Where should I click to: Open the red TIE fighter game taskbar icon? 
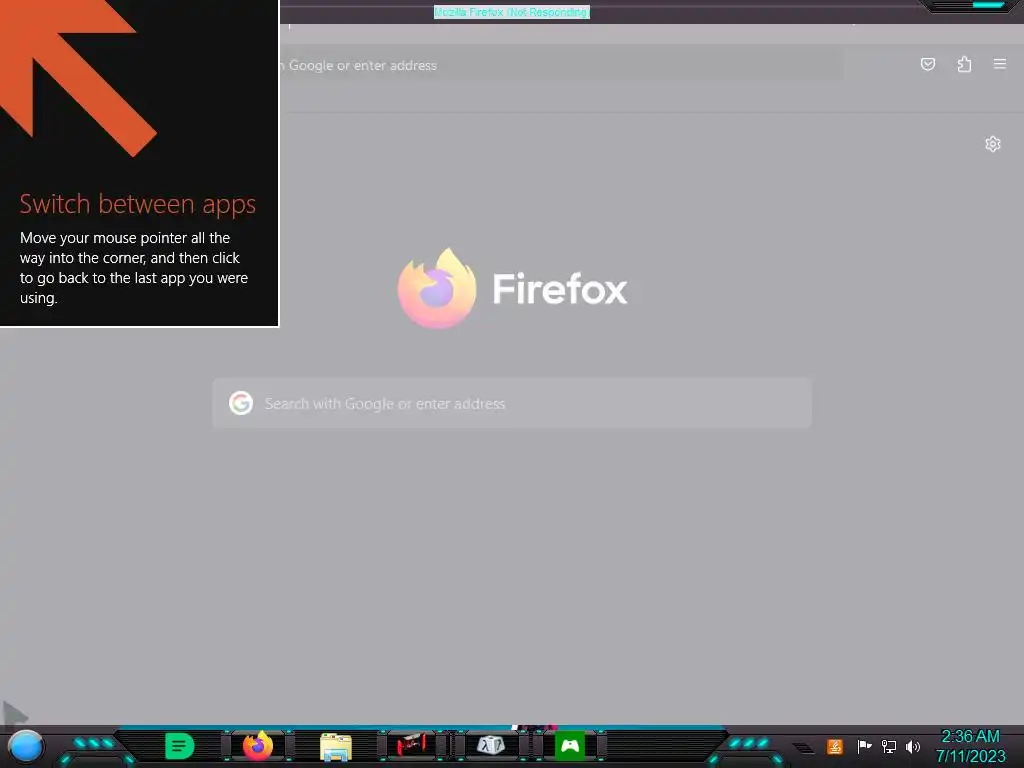coord(413,745)
